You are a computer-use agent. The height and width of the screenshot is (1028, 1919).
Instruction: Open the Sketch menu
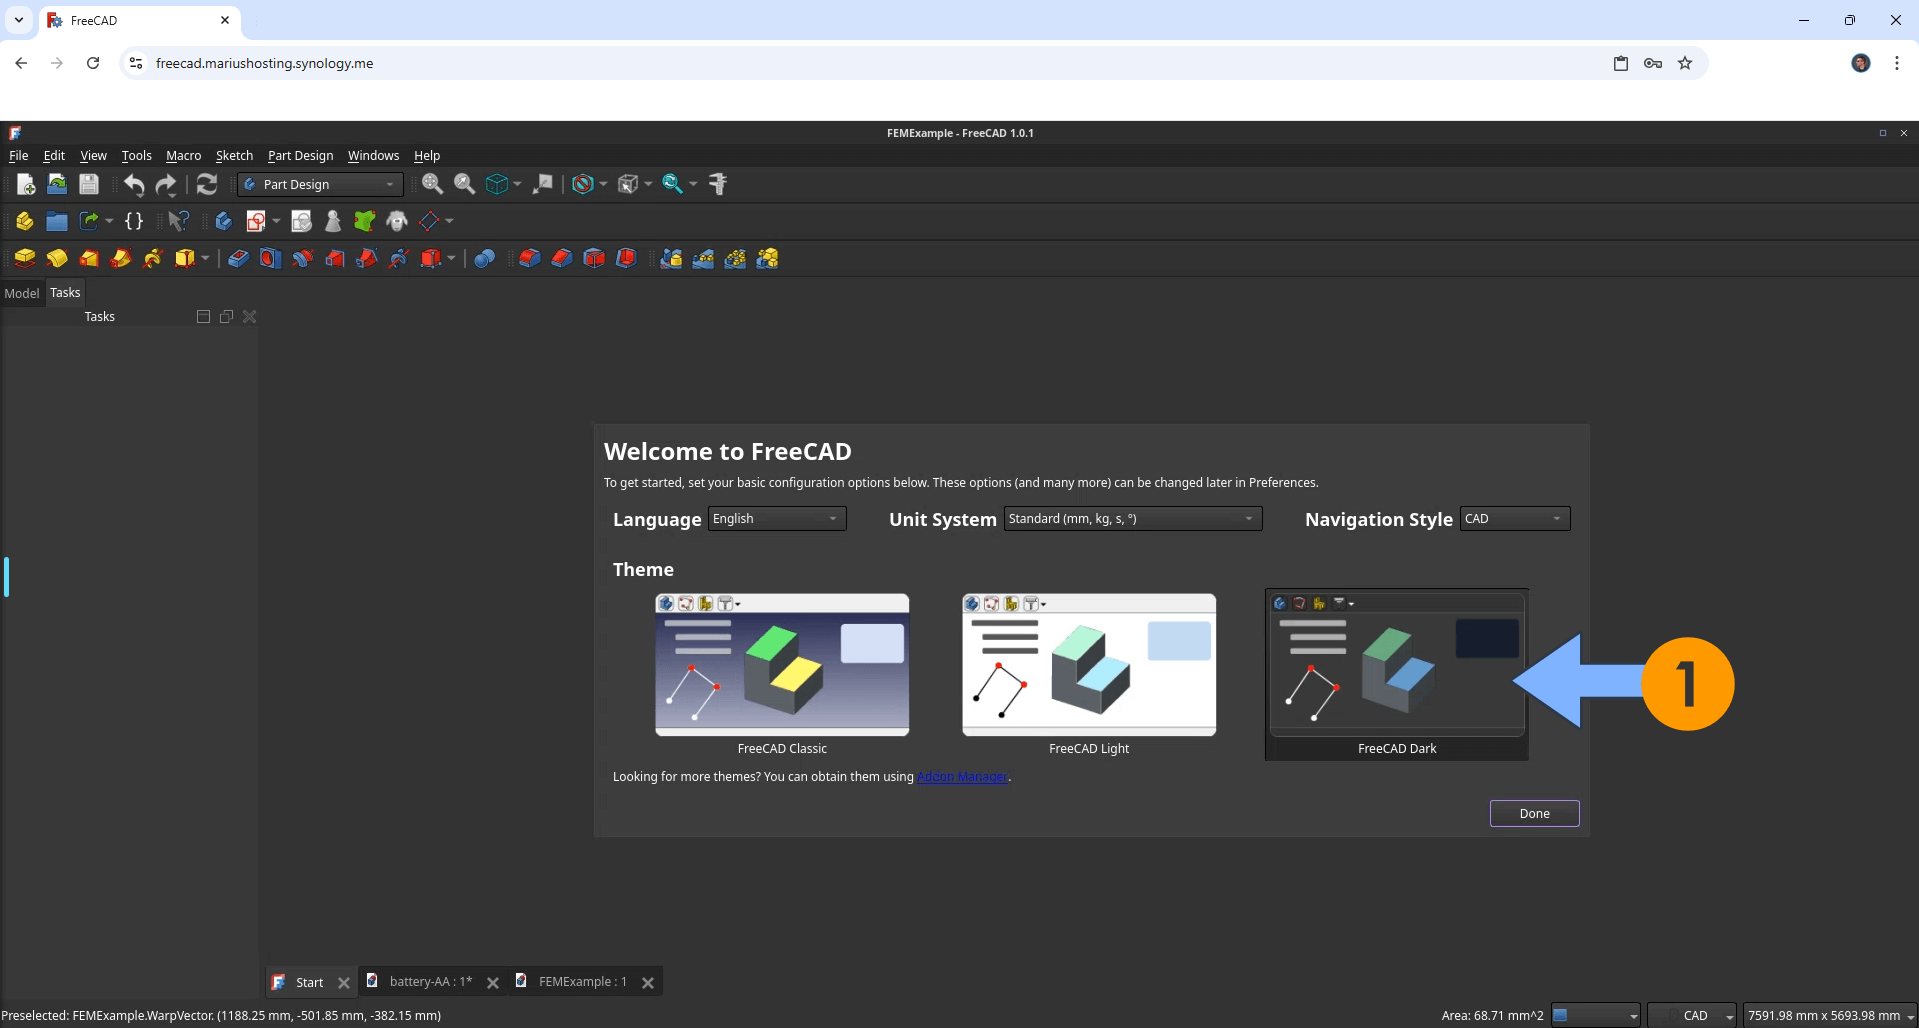tap(234, 156)
